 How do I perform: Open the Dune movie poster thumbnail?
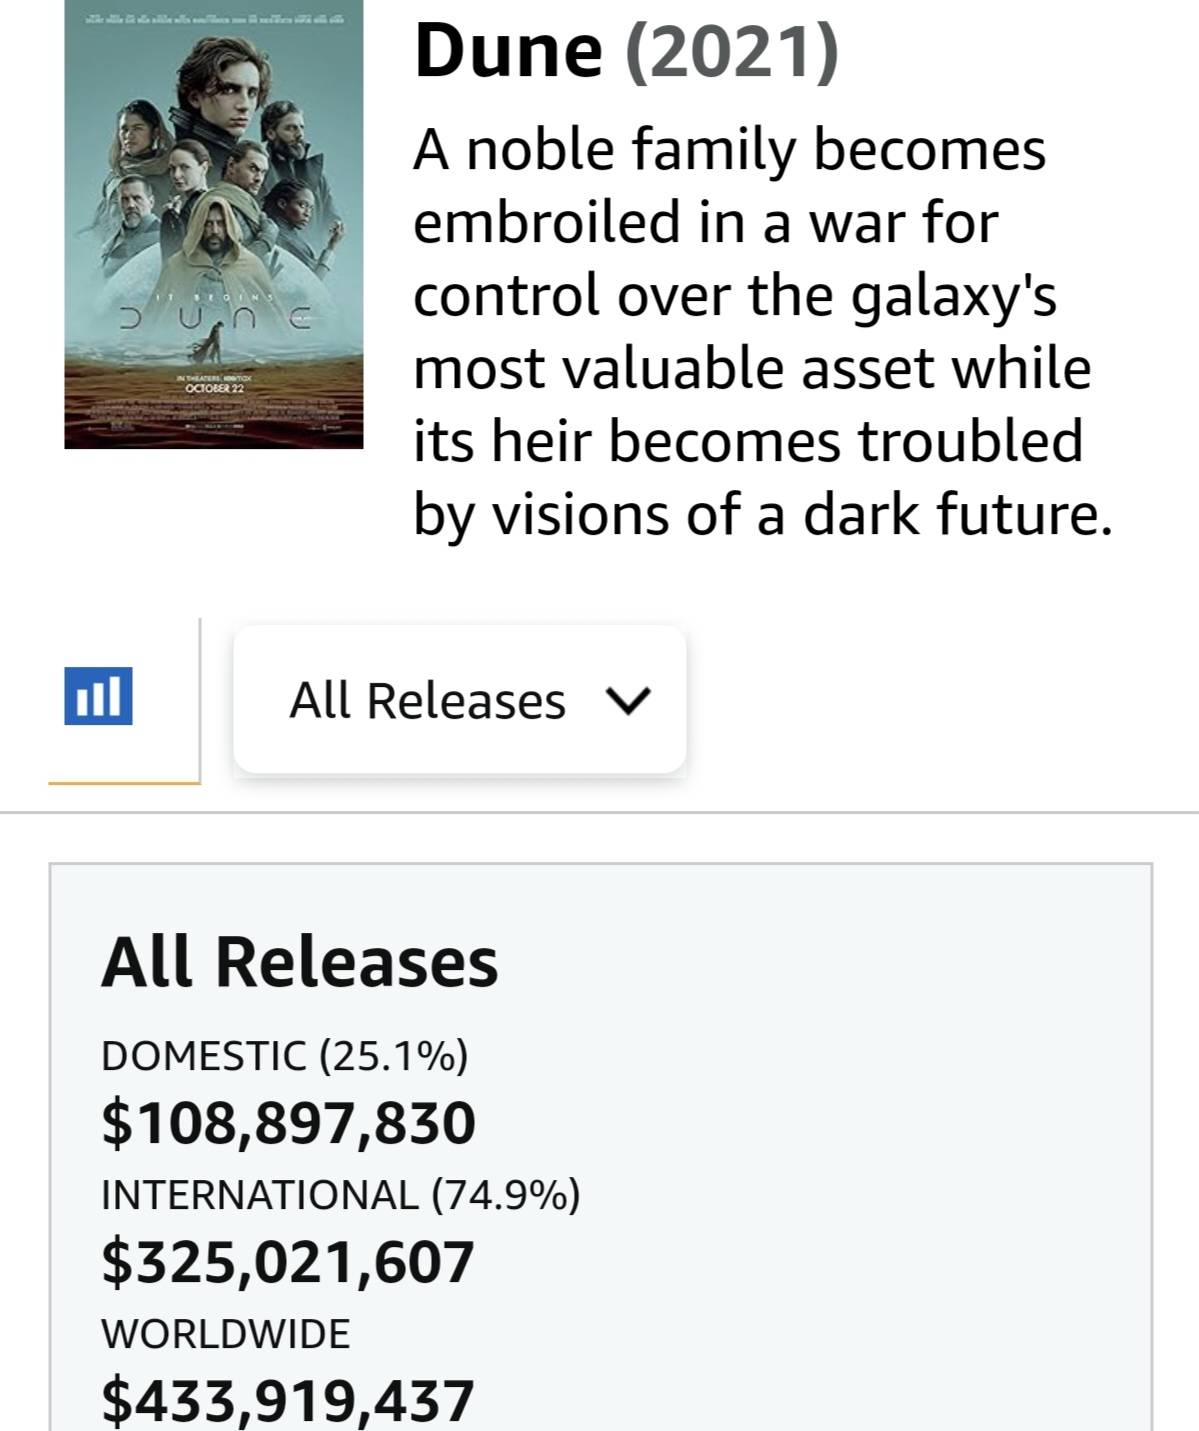click(213, 224)
